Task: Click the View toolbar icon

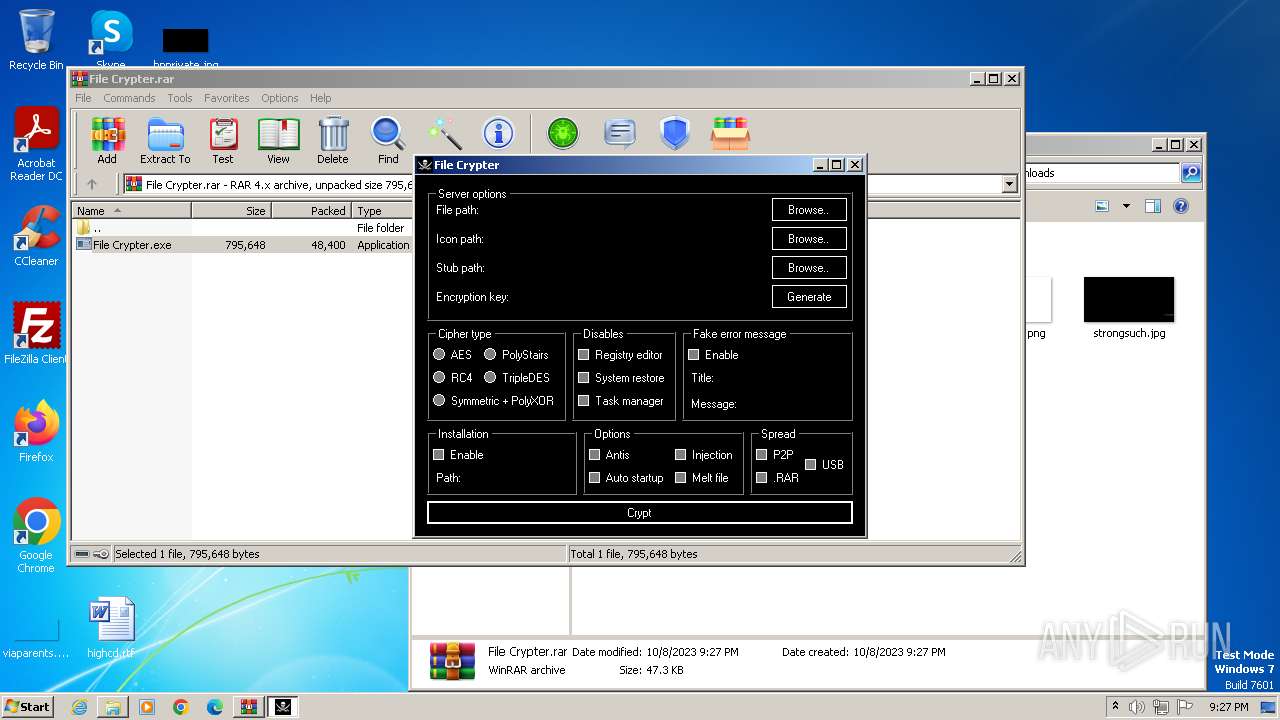Action: pyautogui.click(x=278, y=140)
